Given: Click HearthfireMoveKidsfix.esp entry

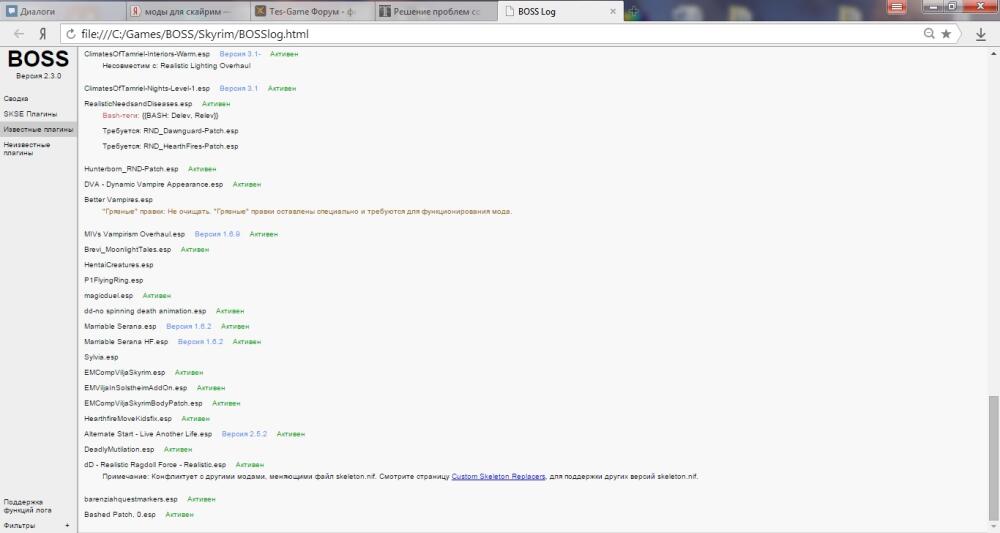Looking at the screenshot, I should tap(128, 419).
